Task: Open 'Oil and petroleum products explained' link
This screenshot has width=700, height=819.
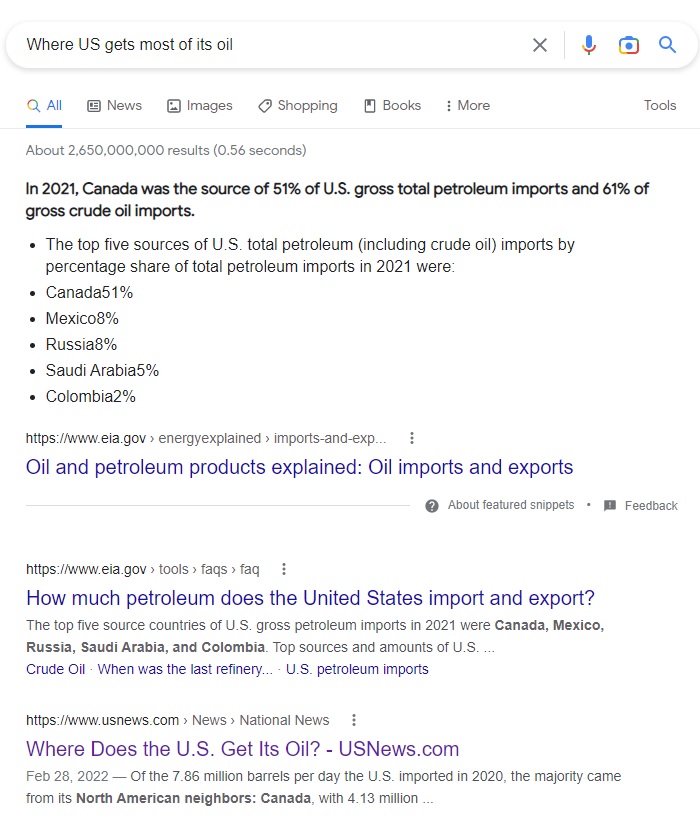Action: click(x=299, y=467)
